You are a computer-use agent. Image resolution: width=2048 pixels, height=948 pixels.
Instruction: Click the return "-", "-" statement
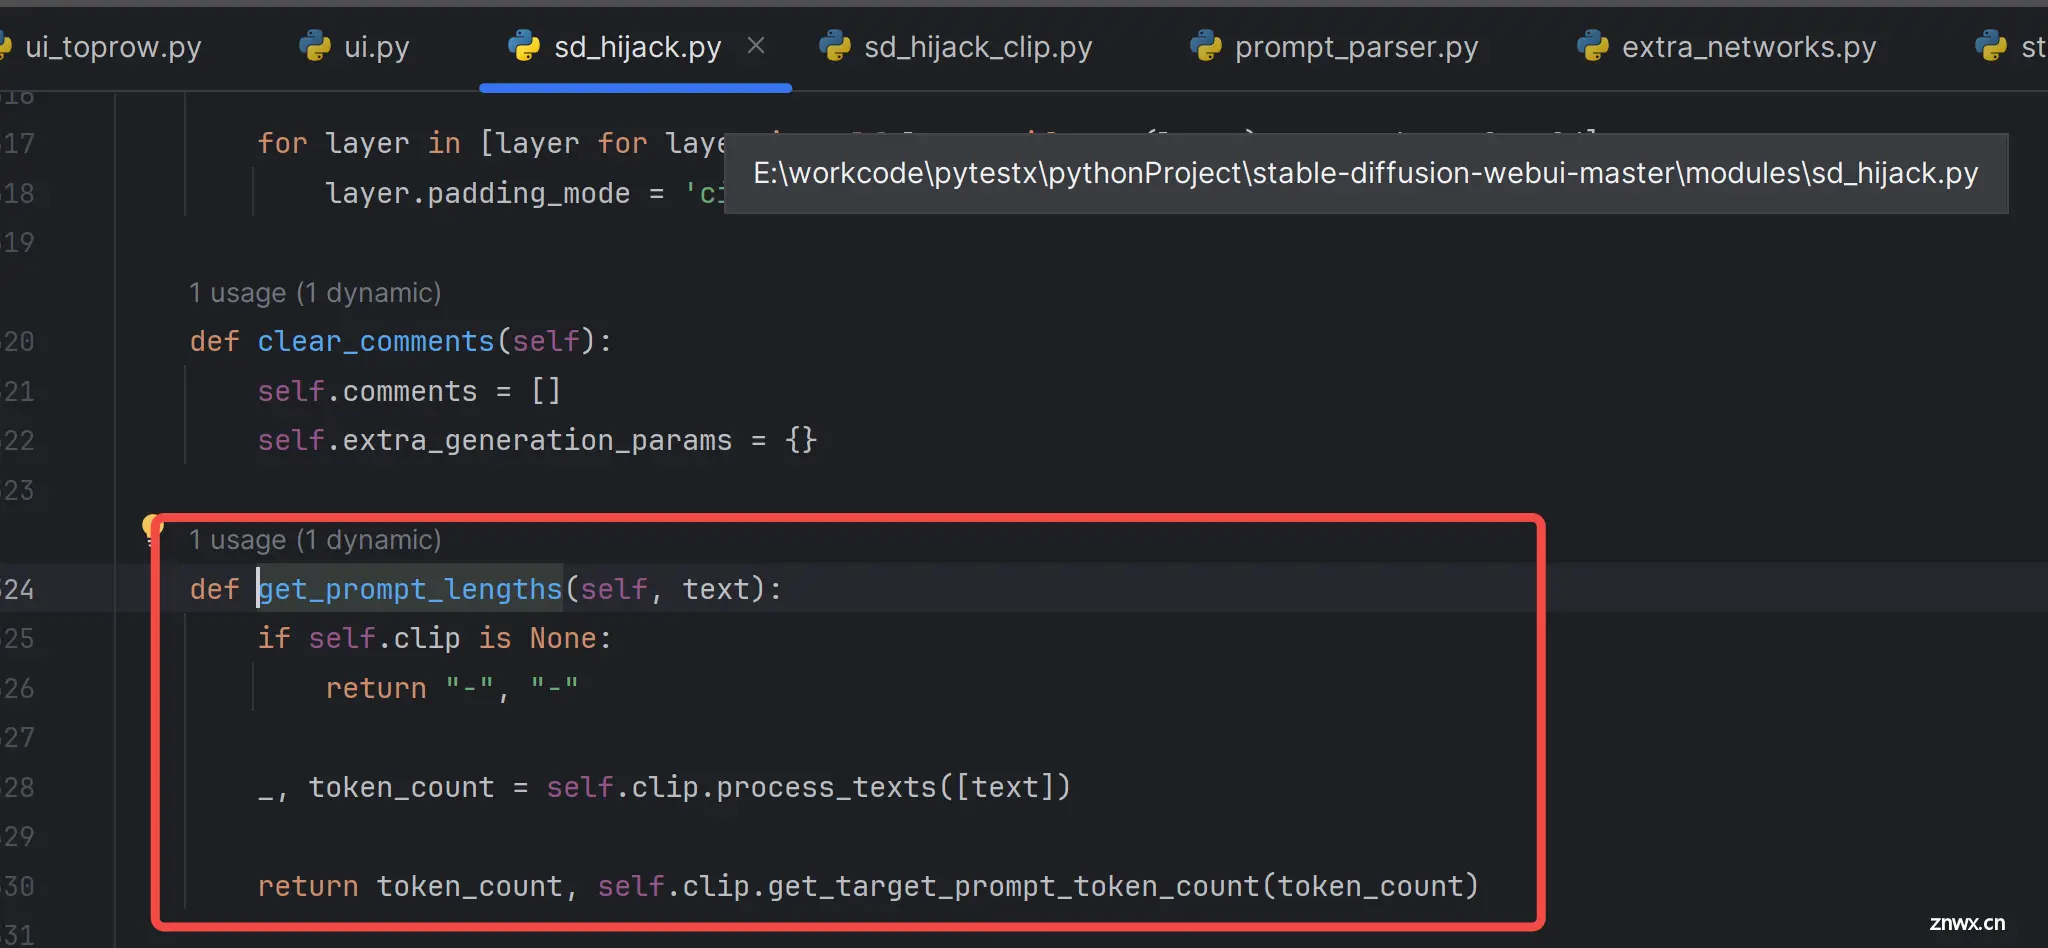(452, 688)
